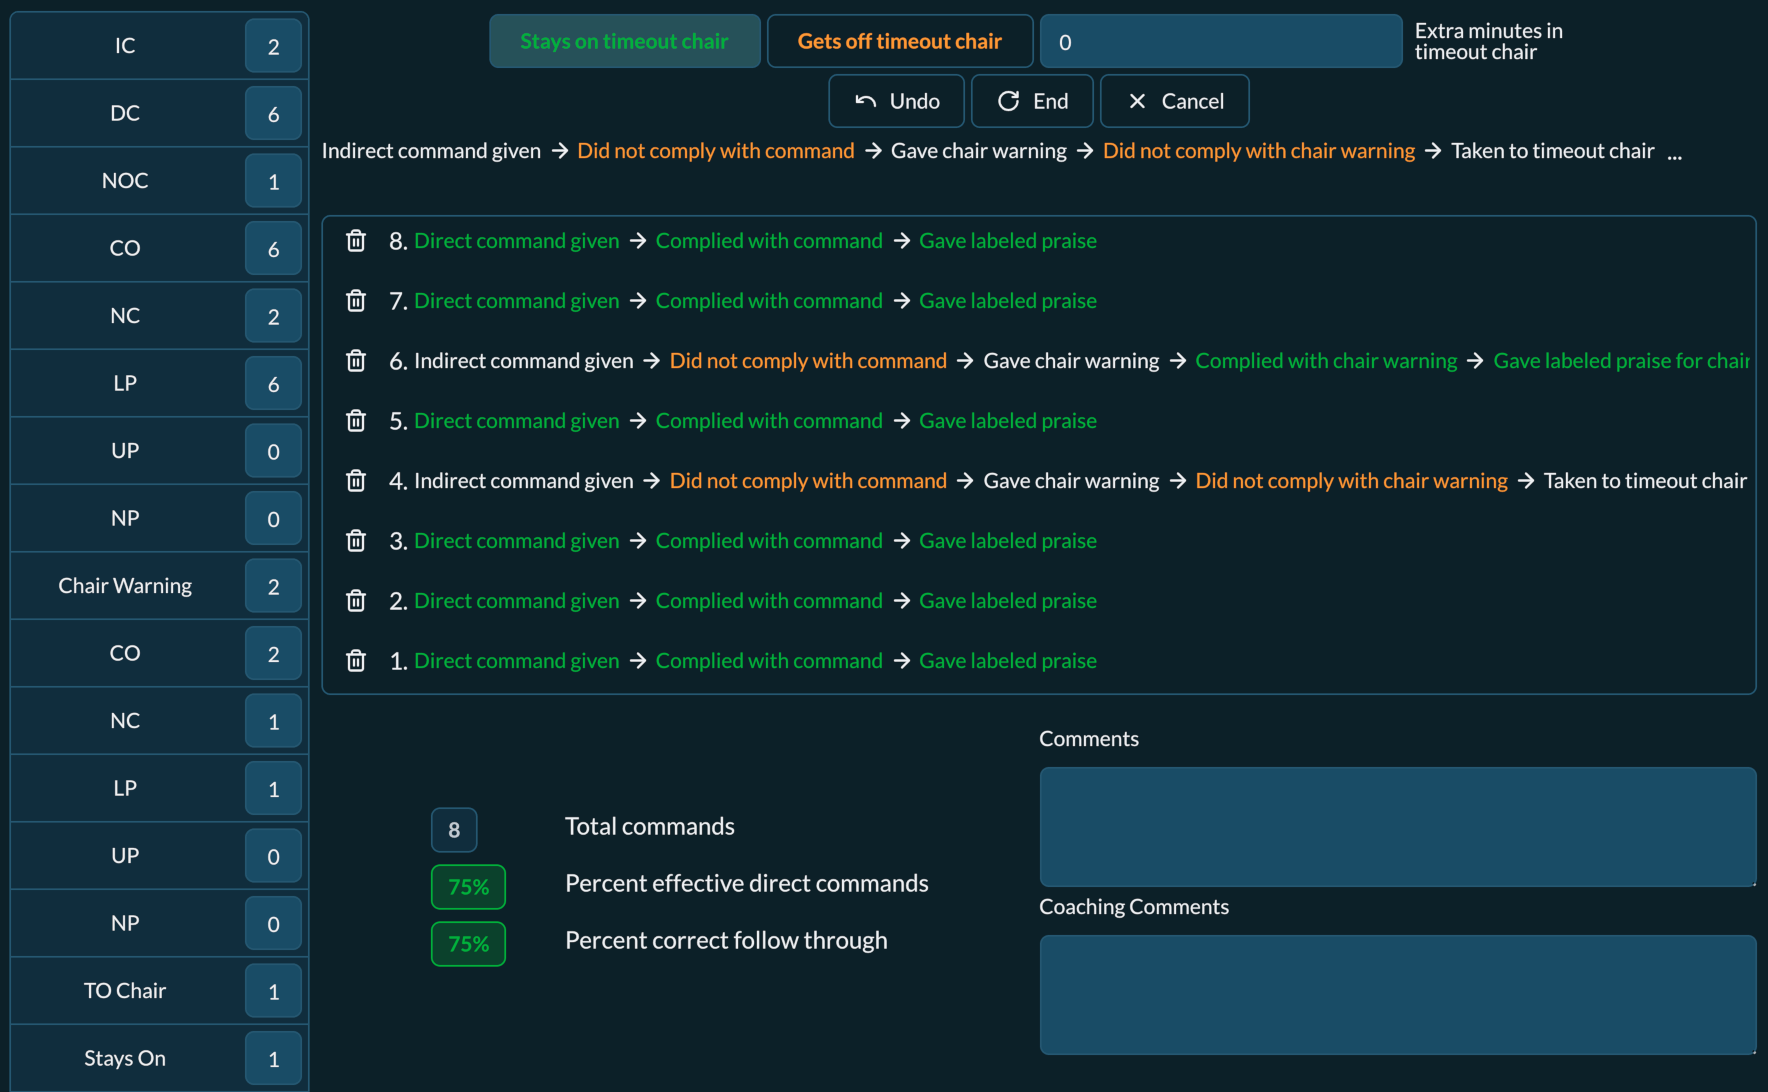
Task: Click into the Comments text box
Action: click(1398, 827)
